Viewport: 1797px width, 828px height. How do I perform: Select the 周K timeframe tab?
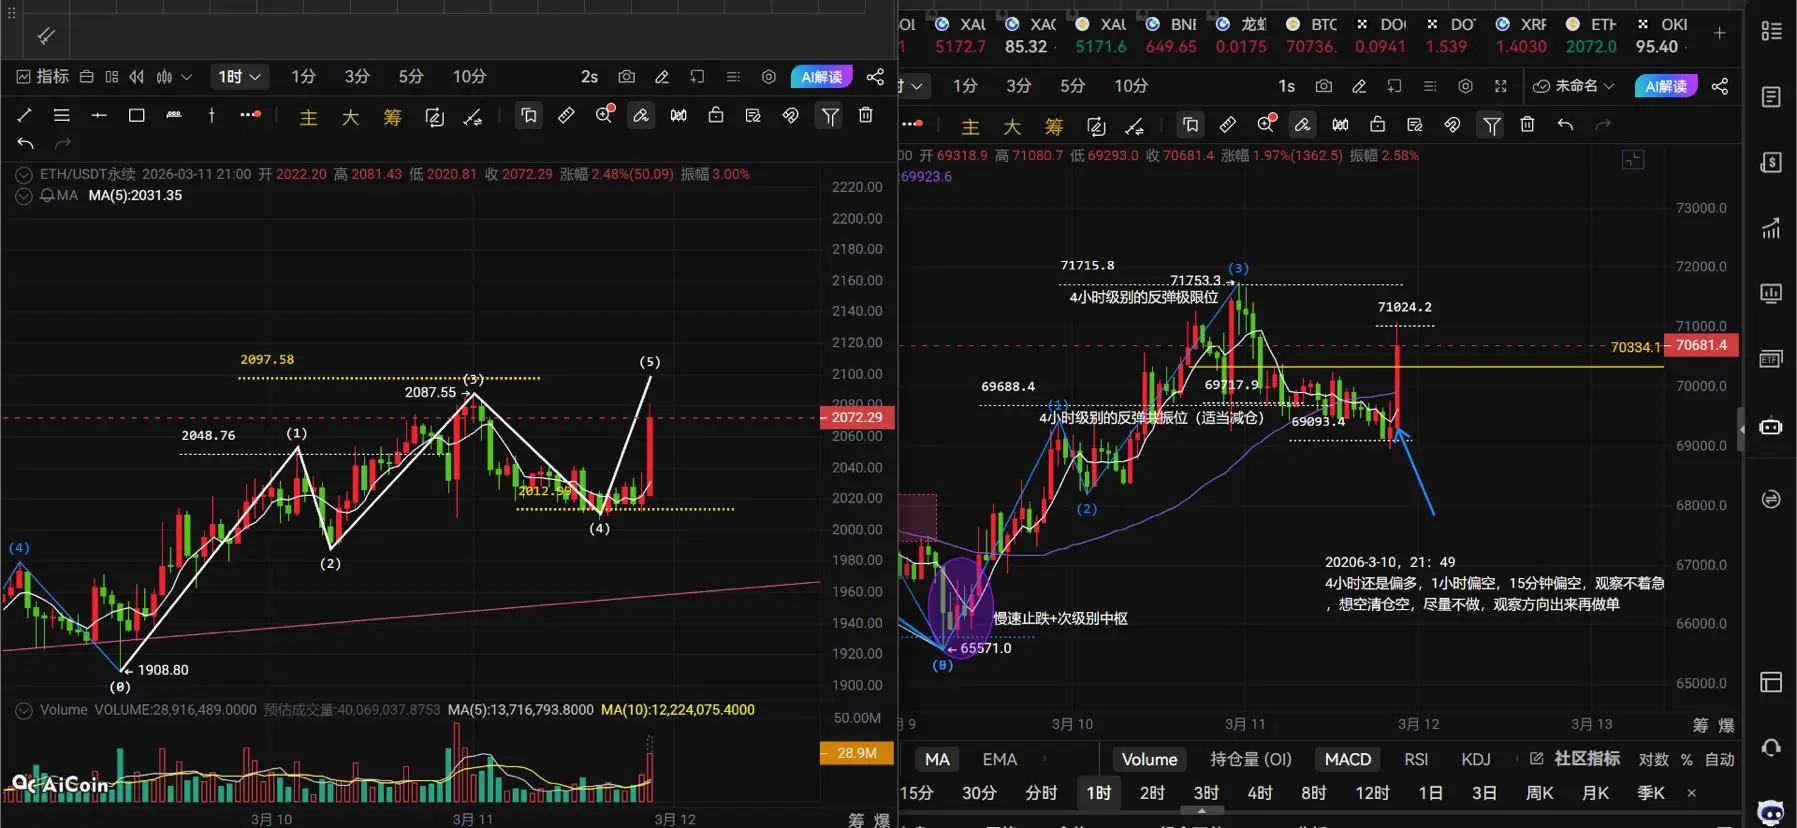(x=1540, y=793)
